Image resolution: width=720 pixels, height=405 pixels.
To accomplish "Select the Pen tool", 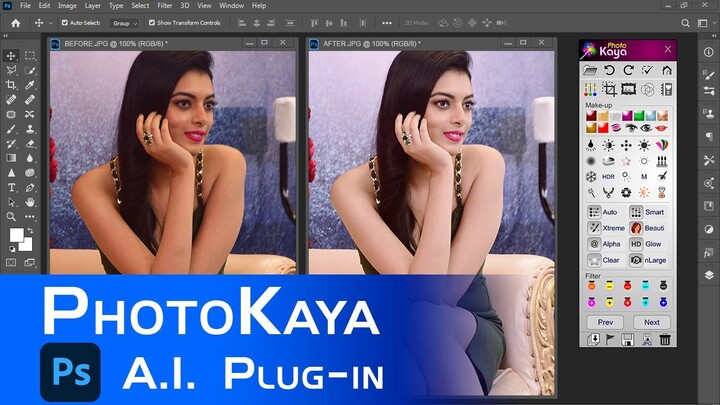I will pyautogui.click(x=30, y=187).
